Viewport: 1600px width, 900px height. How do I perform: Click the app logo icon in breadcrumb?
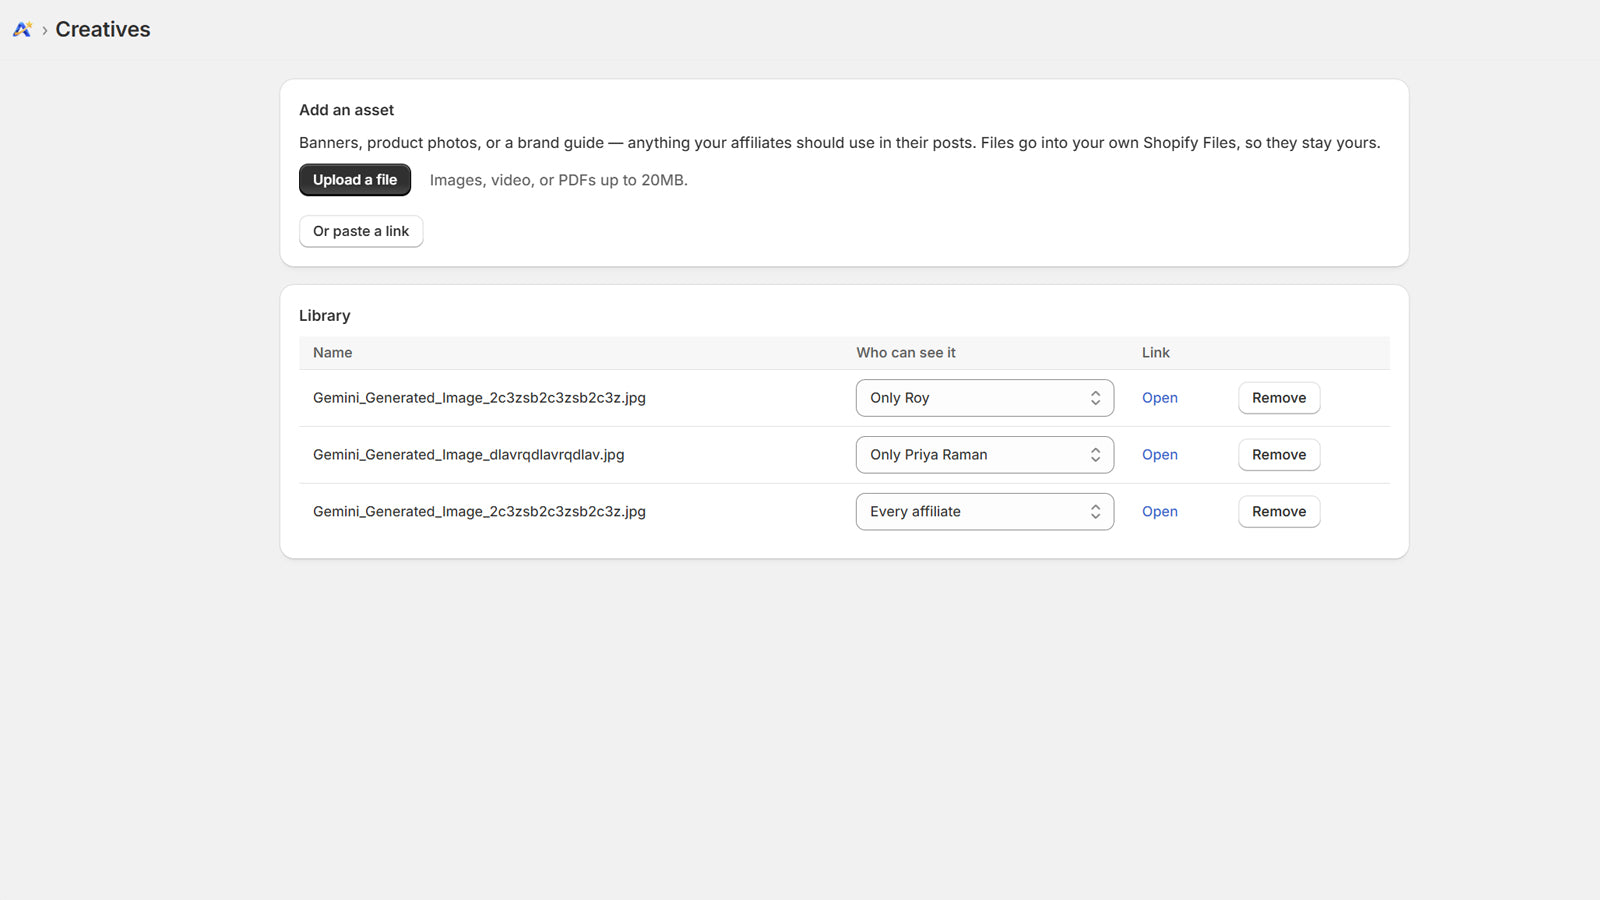pos(22,30)
